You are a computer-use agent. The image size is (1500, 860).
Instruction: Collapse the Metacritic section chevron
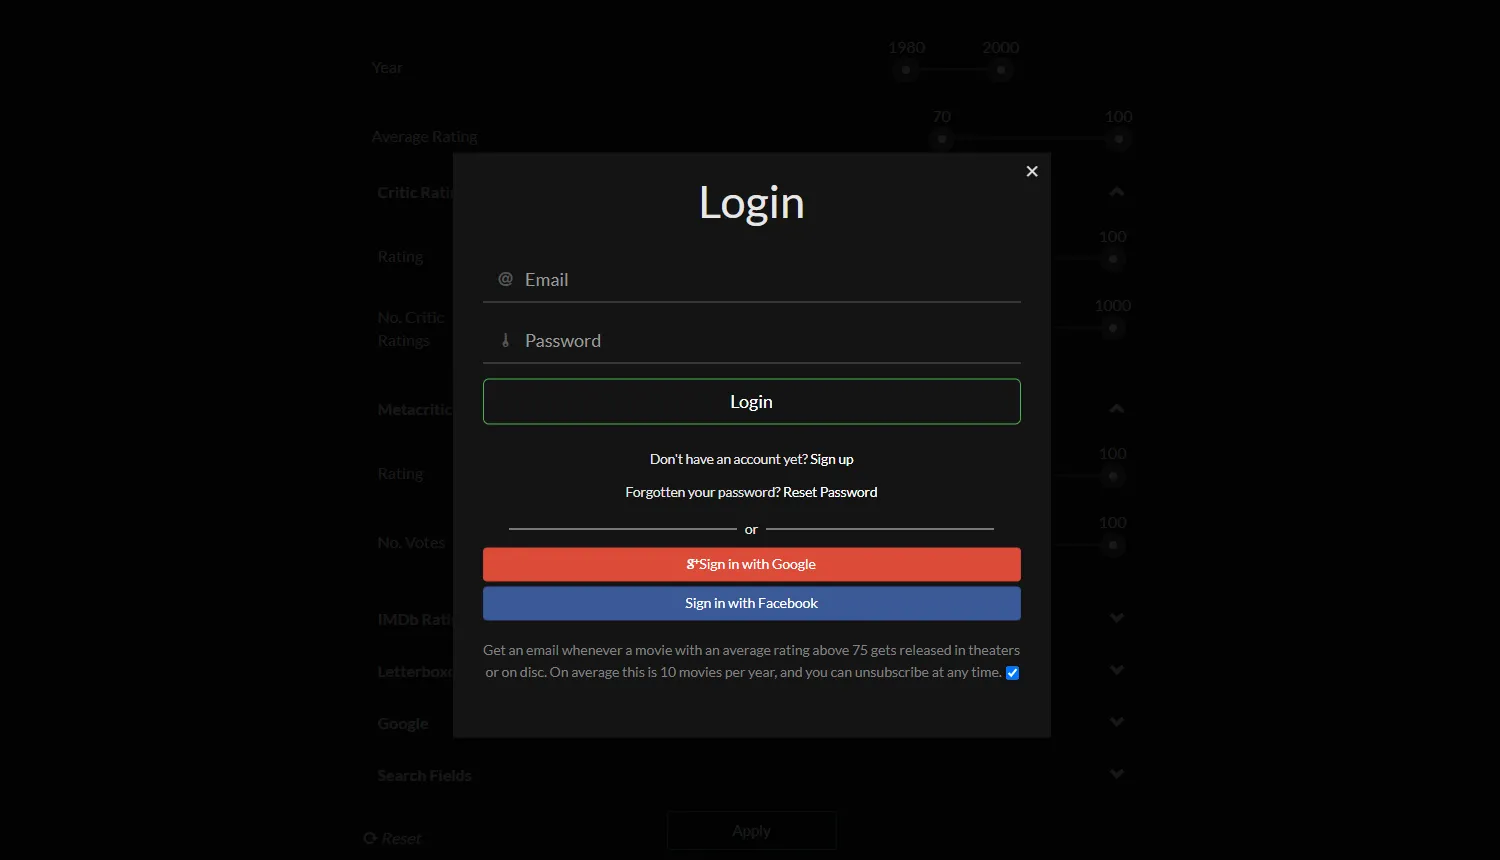1117,409
